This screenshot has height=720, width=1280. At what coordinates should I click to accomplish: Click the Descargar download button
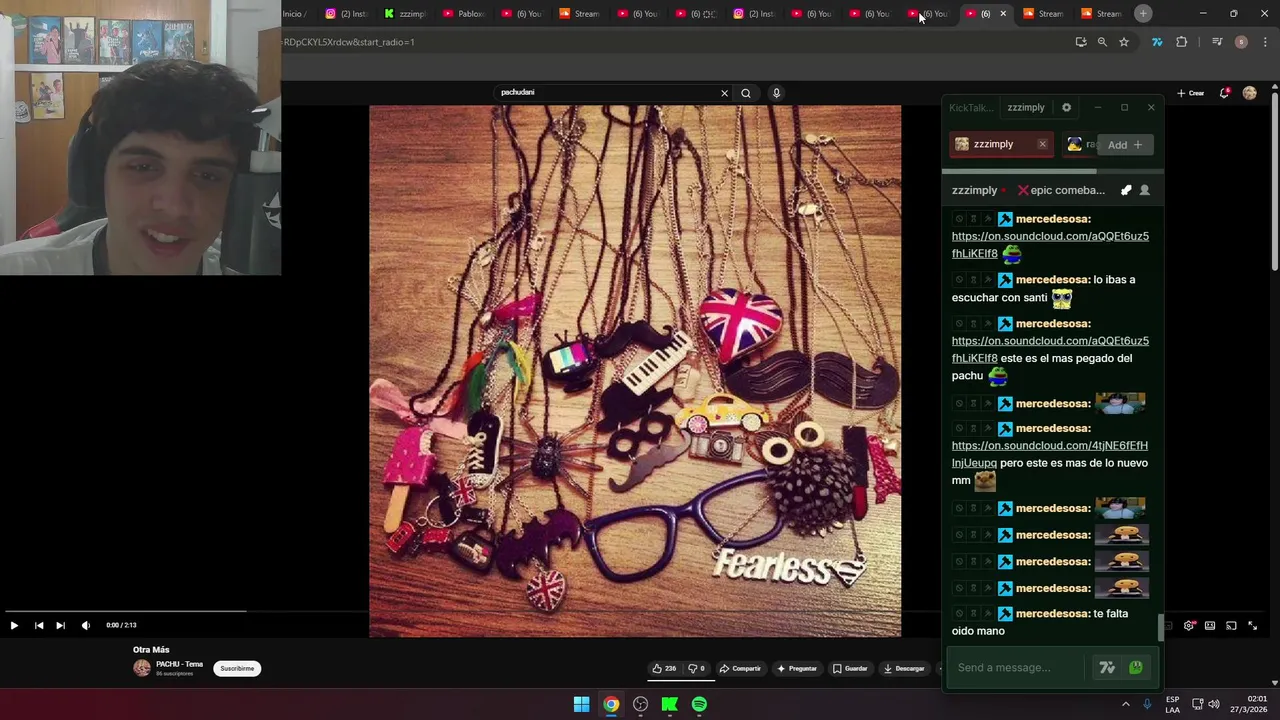904,668
